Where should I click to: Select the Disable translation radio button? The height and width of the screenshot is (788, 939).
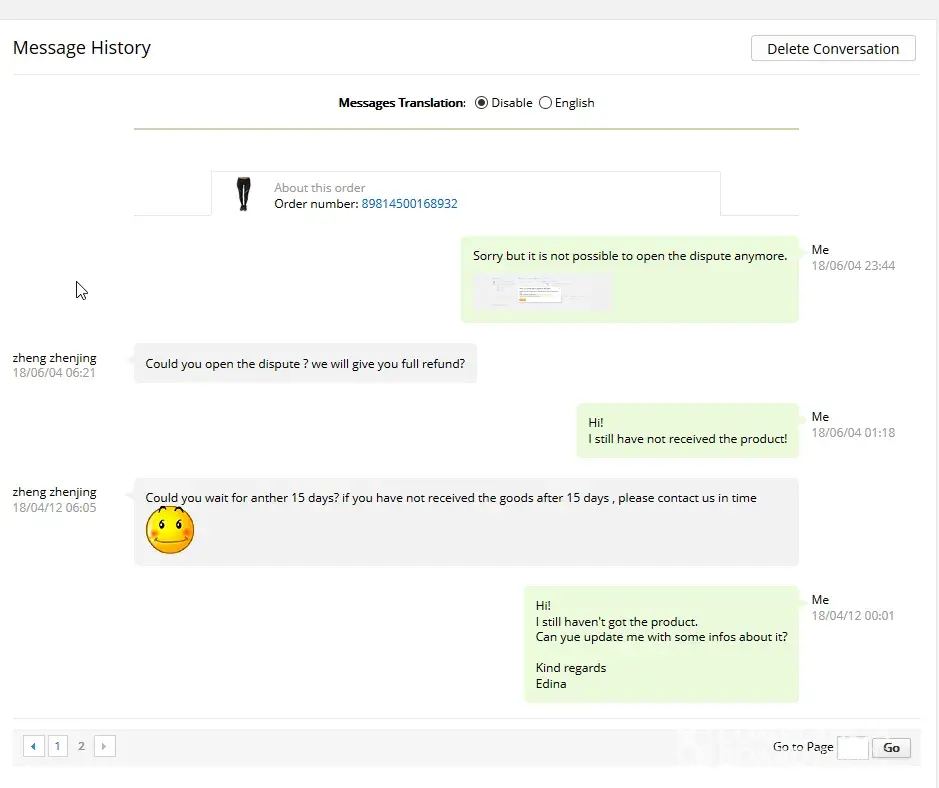[482, 103]
